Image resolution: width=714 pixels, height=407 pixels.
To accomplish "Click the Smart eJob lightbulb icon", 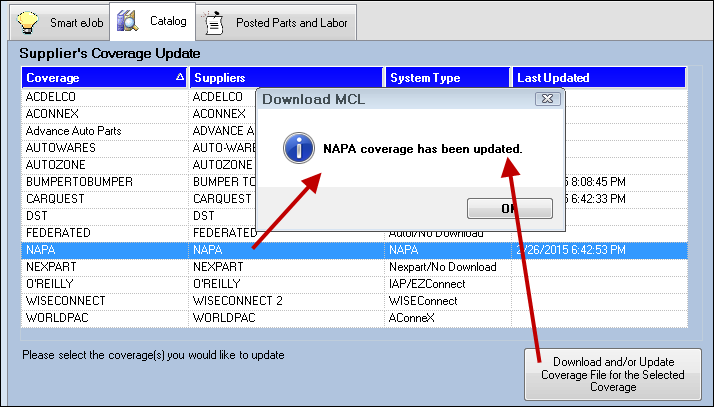I will pyautogui.click(x=28, y=23).
